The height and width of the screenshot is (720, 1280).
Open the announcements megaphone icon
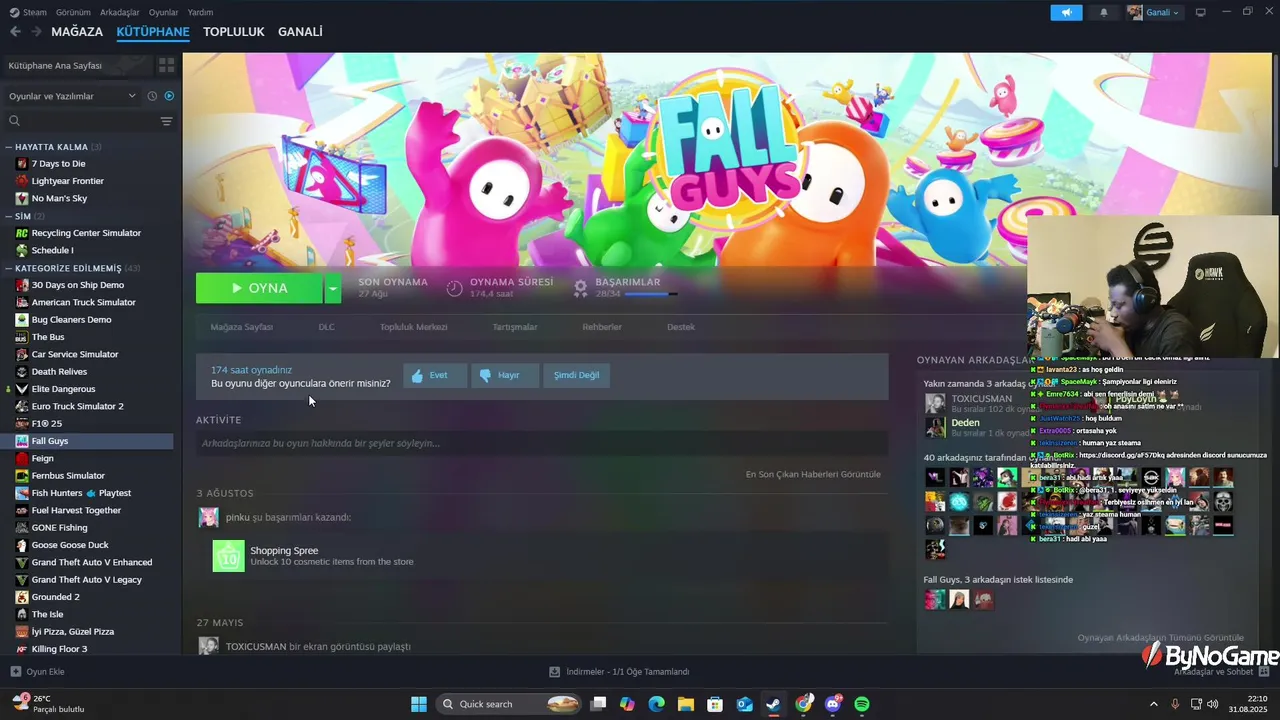pos(1067,12)
